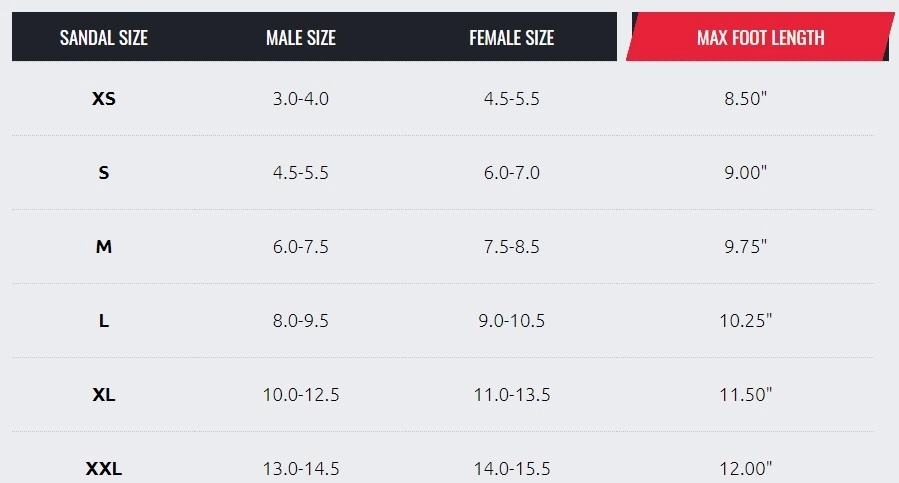Click male size 6.0-7.5 cell
This screenshot has width=899, height=483.
(x=301, y=247)
